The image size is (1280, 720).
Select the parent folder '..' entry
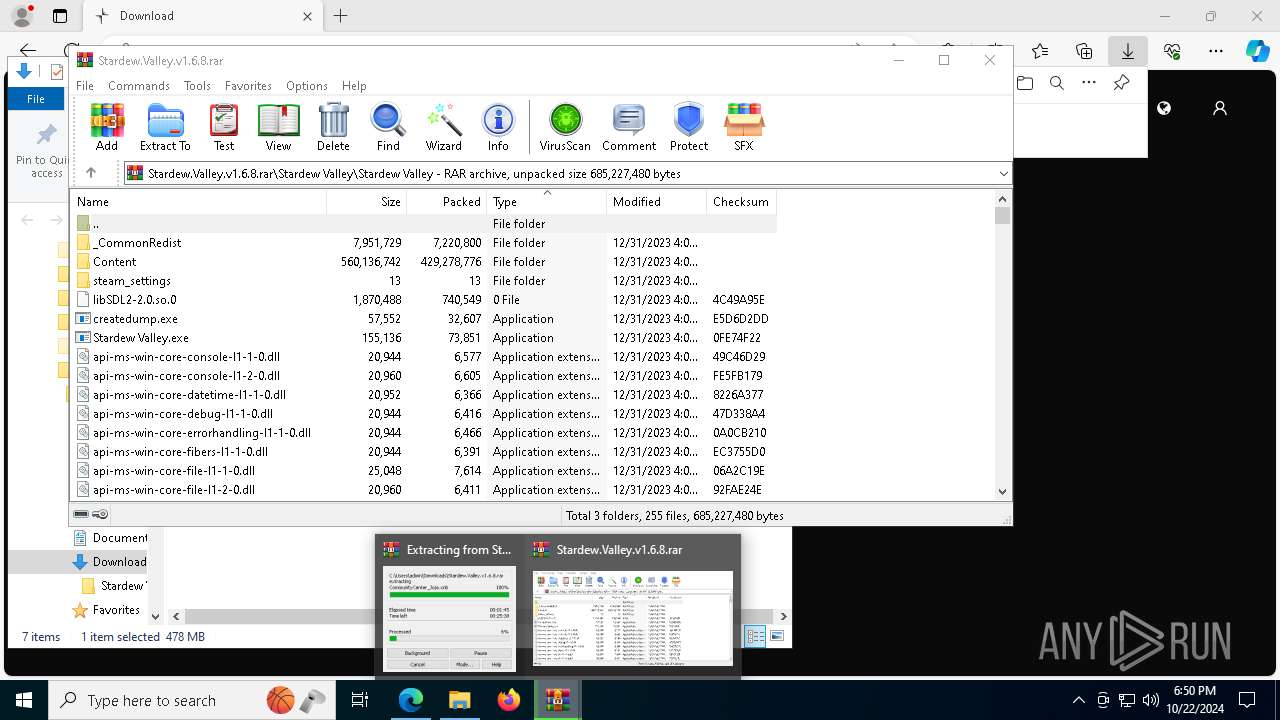425,224
